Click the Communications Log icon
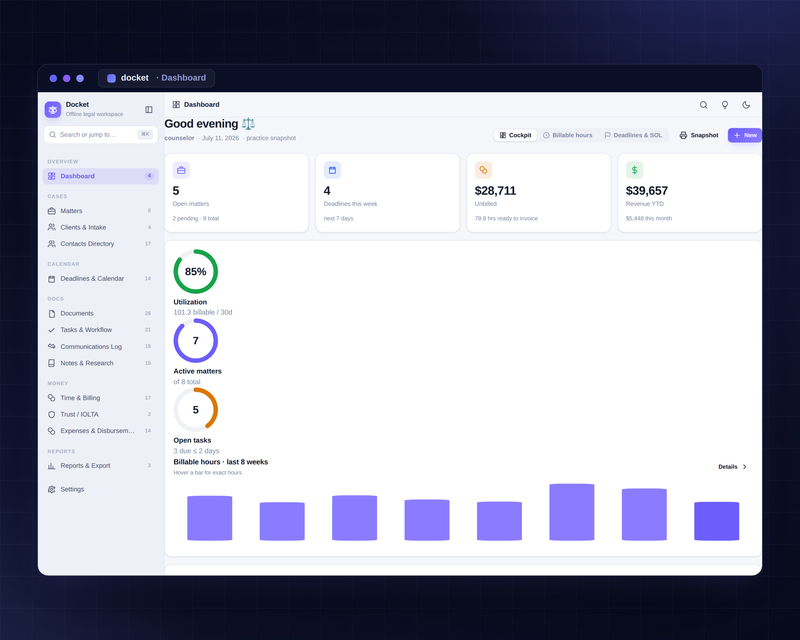Image resolution: width=800 pixels, height=640 pixels. [x=52, y=347]
